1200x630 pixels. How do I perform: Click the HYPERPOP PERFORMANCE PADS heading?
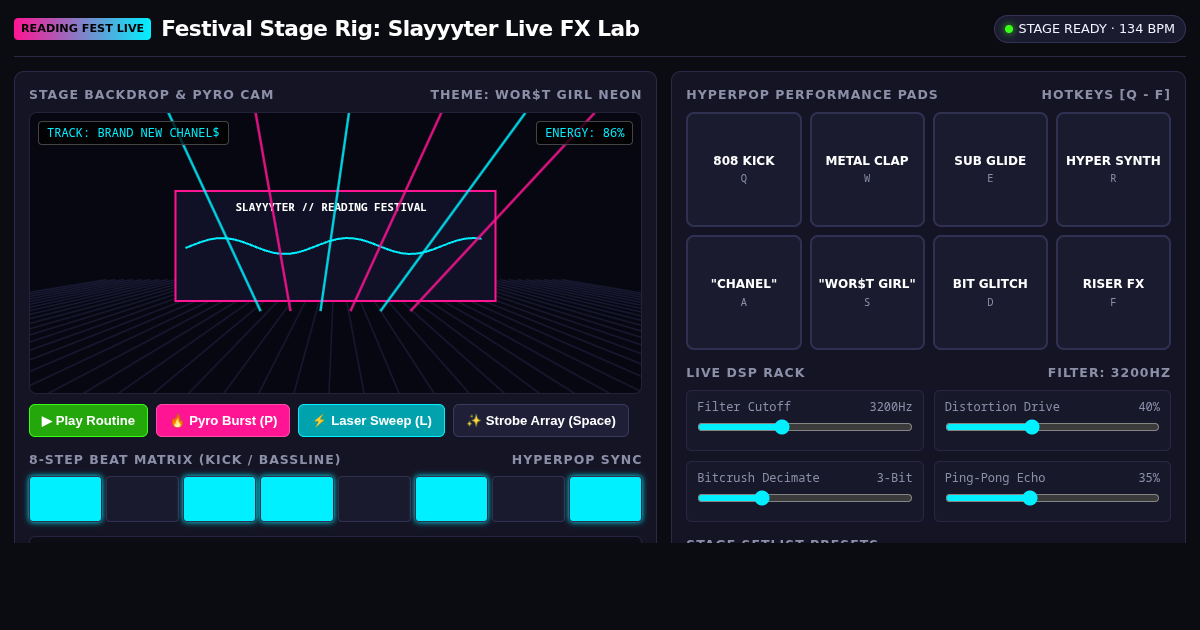(x=812, y=95)
